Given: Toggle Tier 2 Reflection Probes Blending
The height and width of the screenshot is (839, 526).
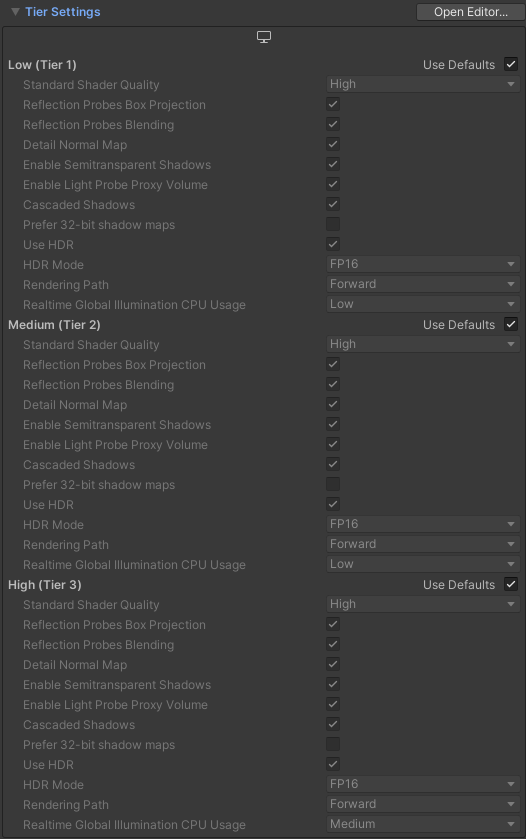Looking at the screenshot, I should click(333, 384).
